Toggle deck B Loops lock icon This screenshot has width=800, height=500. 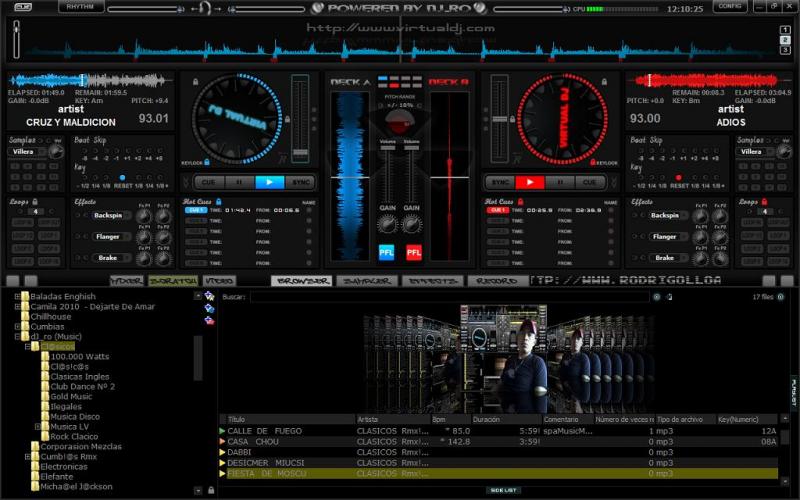tap(764, 202)
